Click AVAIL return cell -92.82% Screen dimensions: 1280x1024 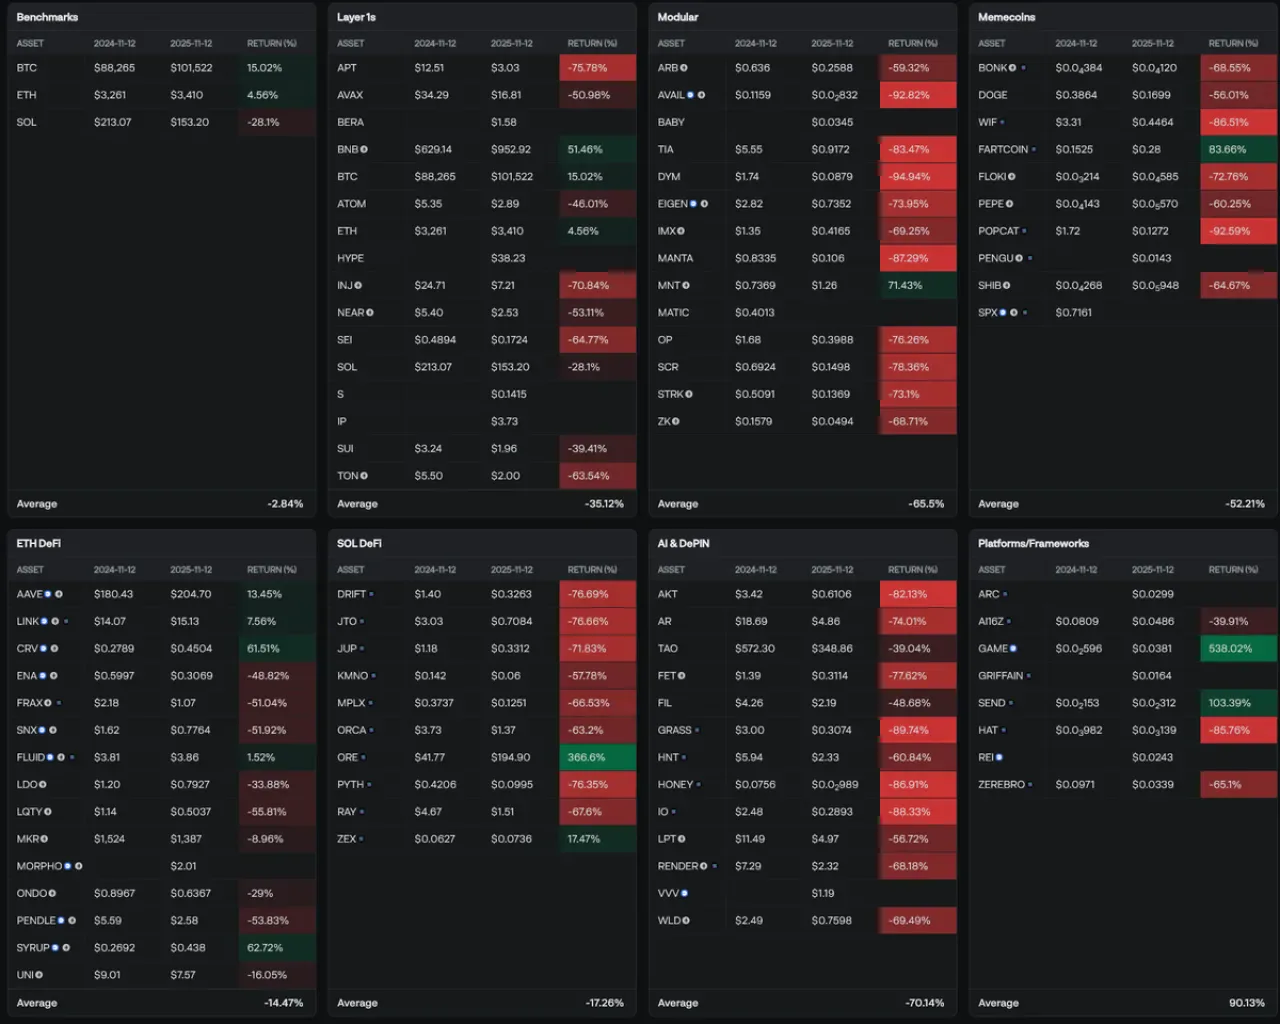[x=918, y=95]
